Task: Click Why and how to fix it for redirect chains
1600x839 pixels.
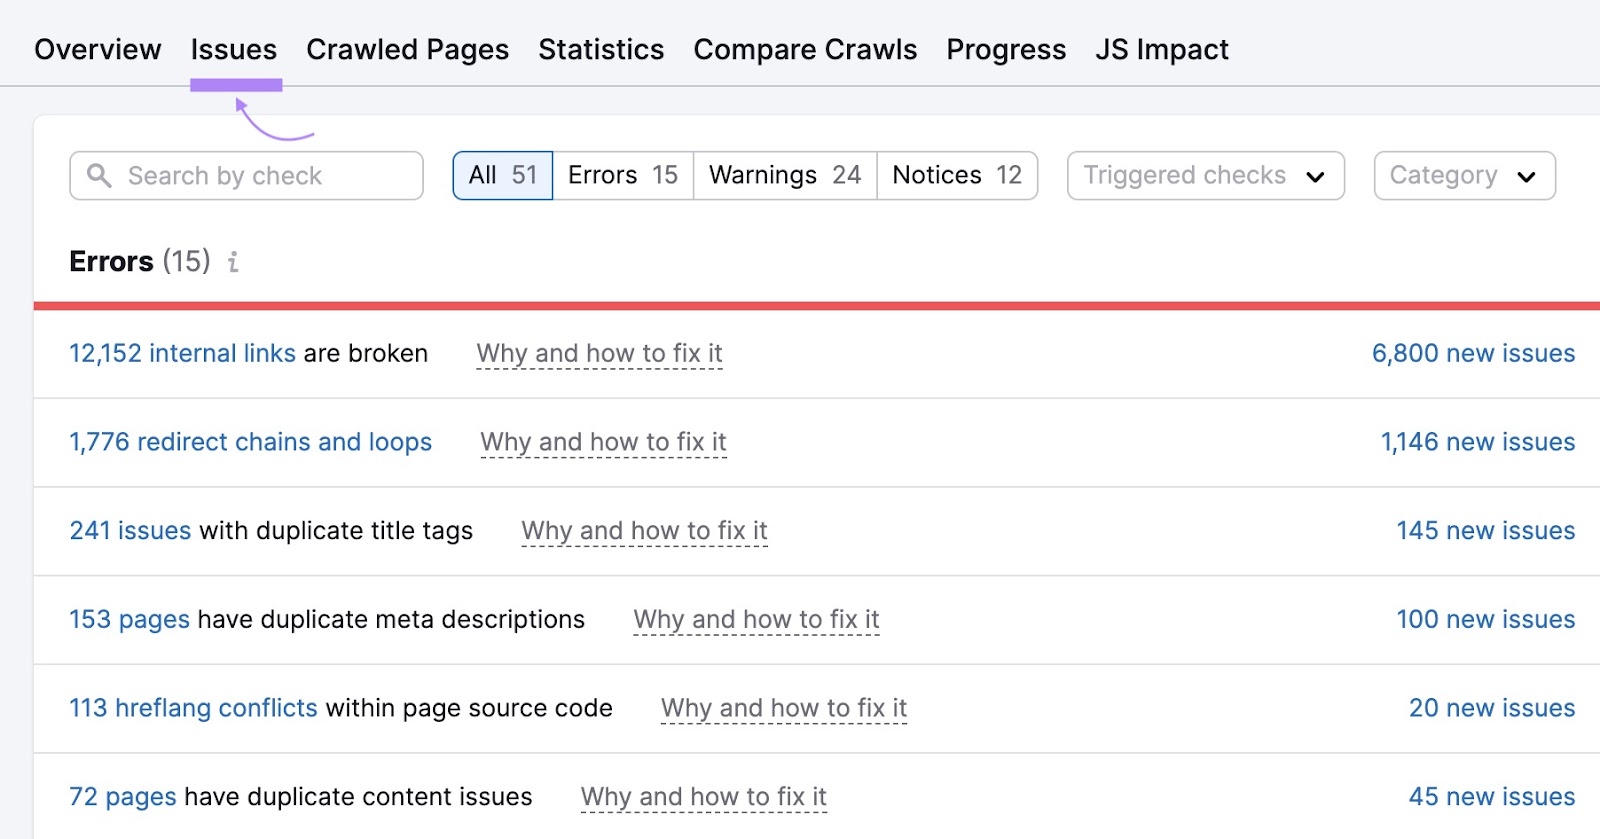Action: point(603,441)
